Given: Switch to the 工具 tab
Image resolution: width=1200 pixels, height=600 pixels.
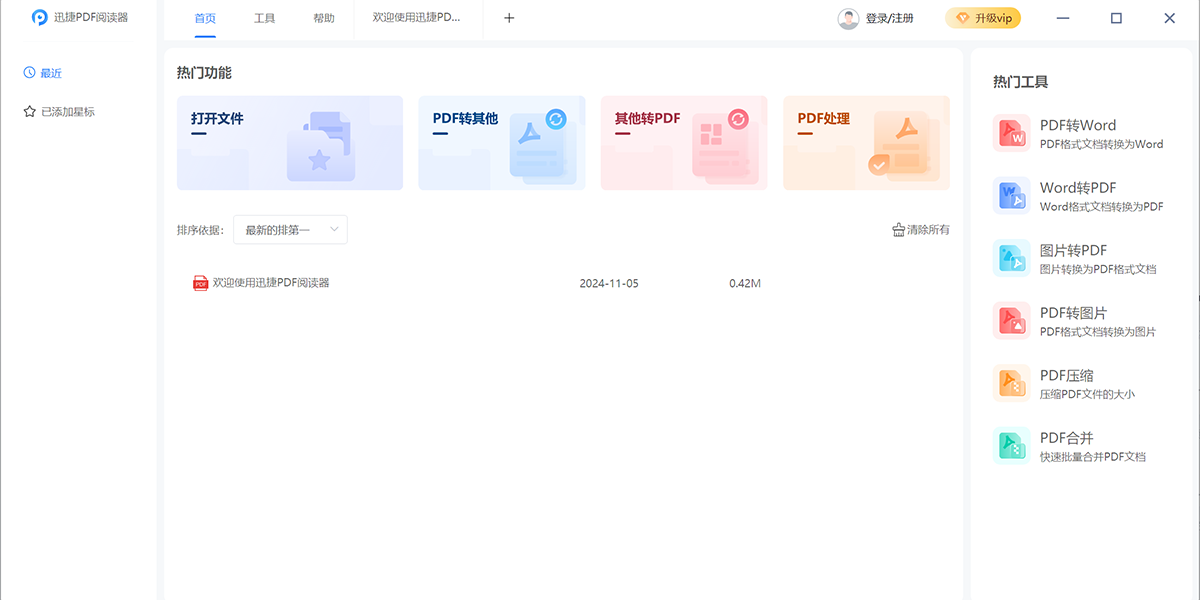Looking at the screenshot, I should 264,17.
